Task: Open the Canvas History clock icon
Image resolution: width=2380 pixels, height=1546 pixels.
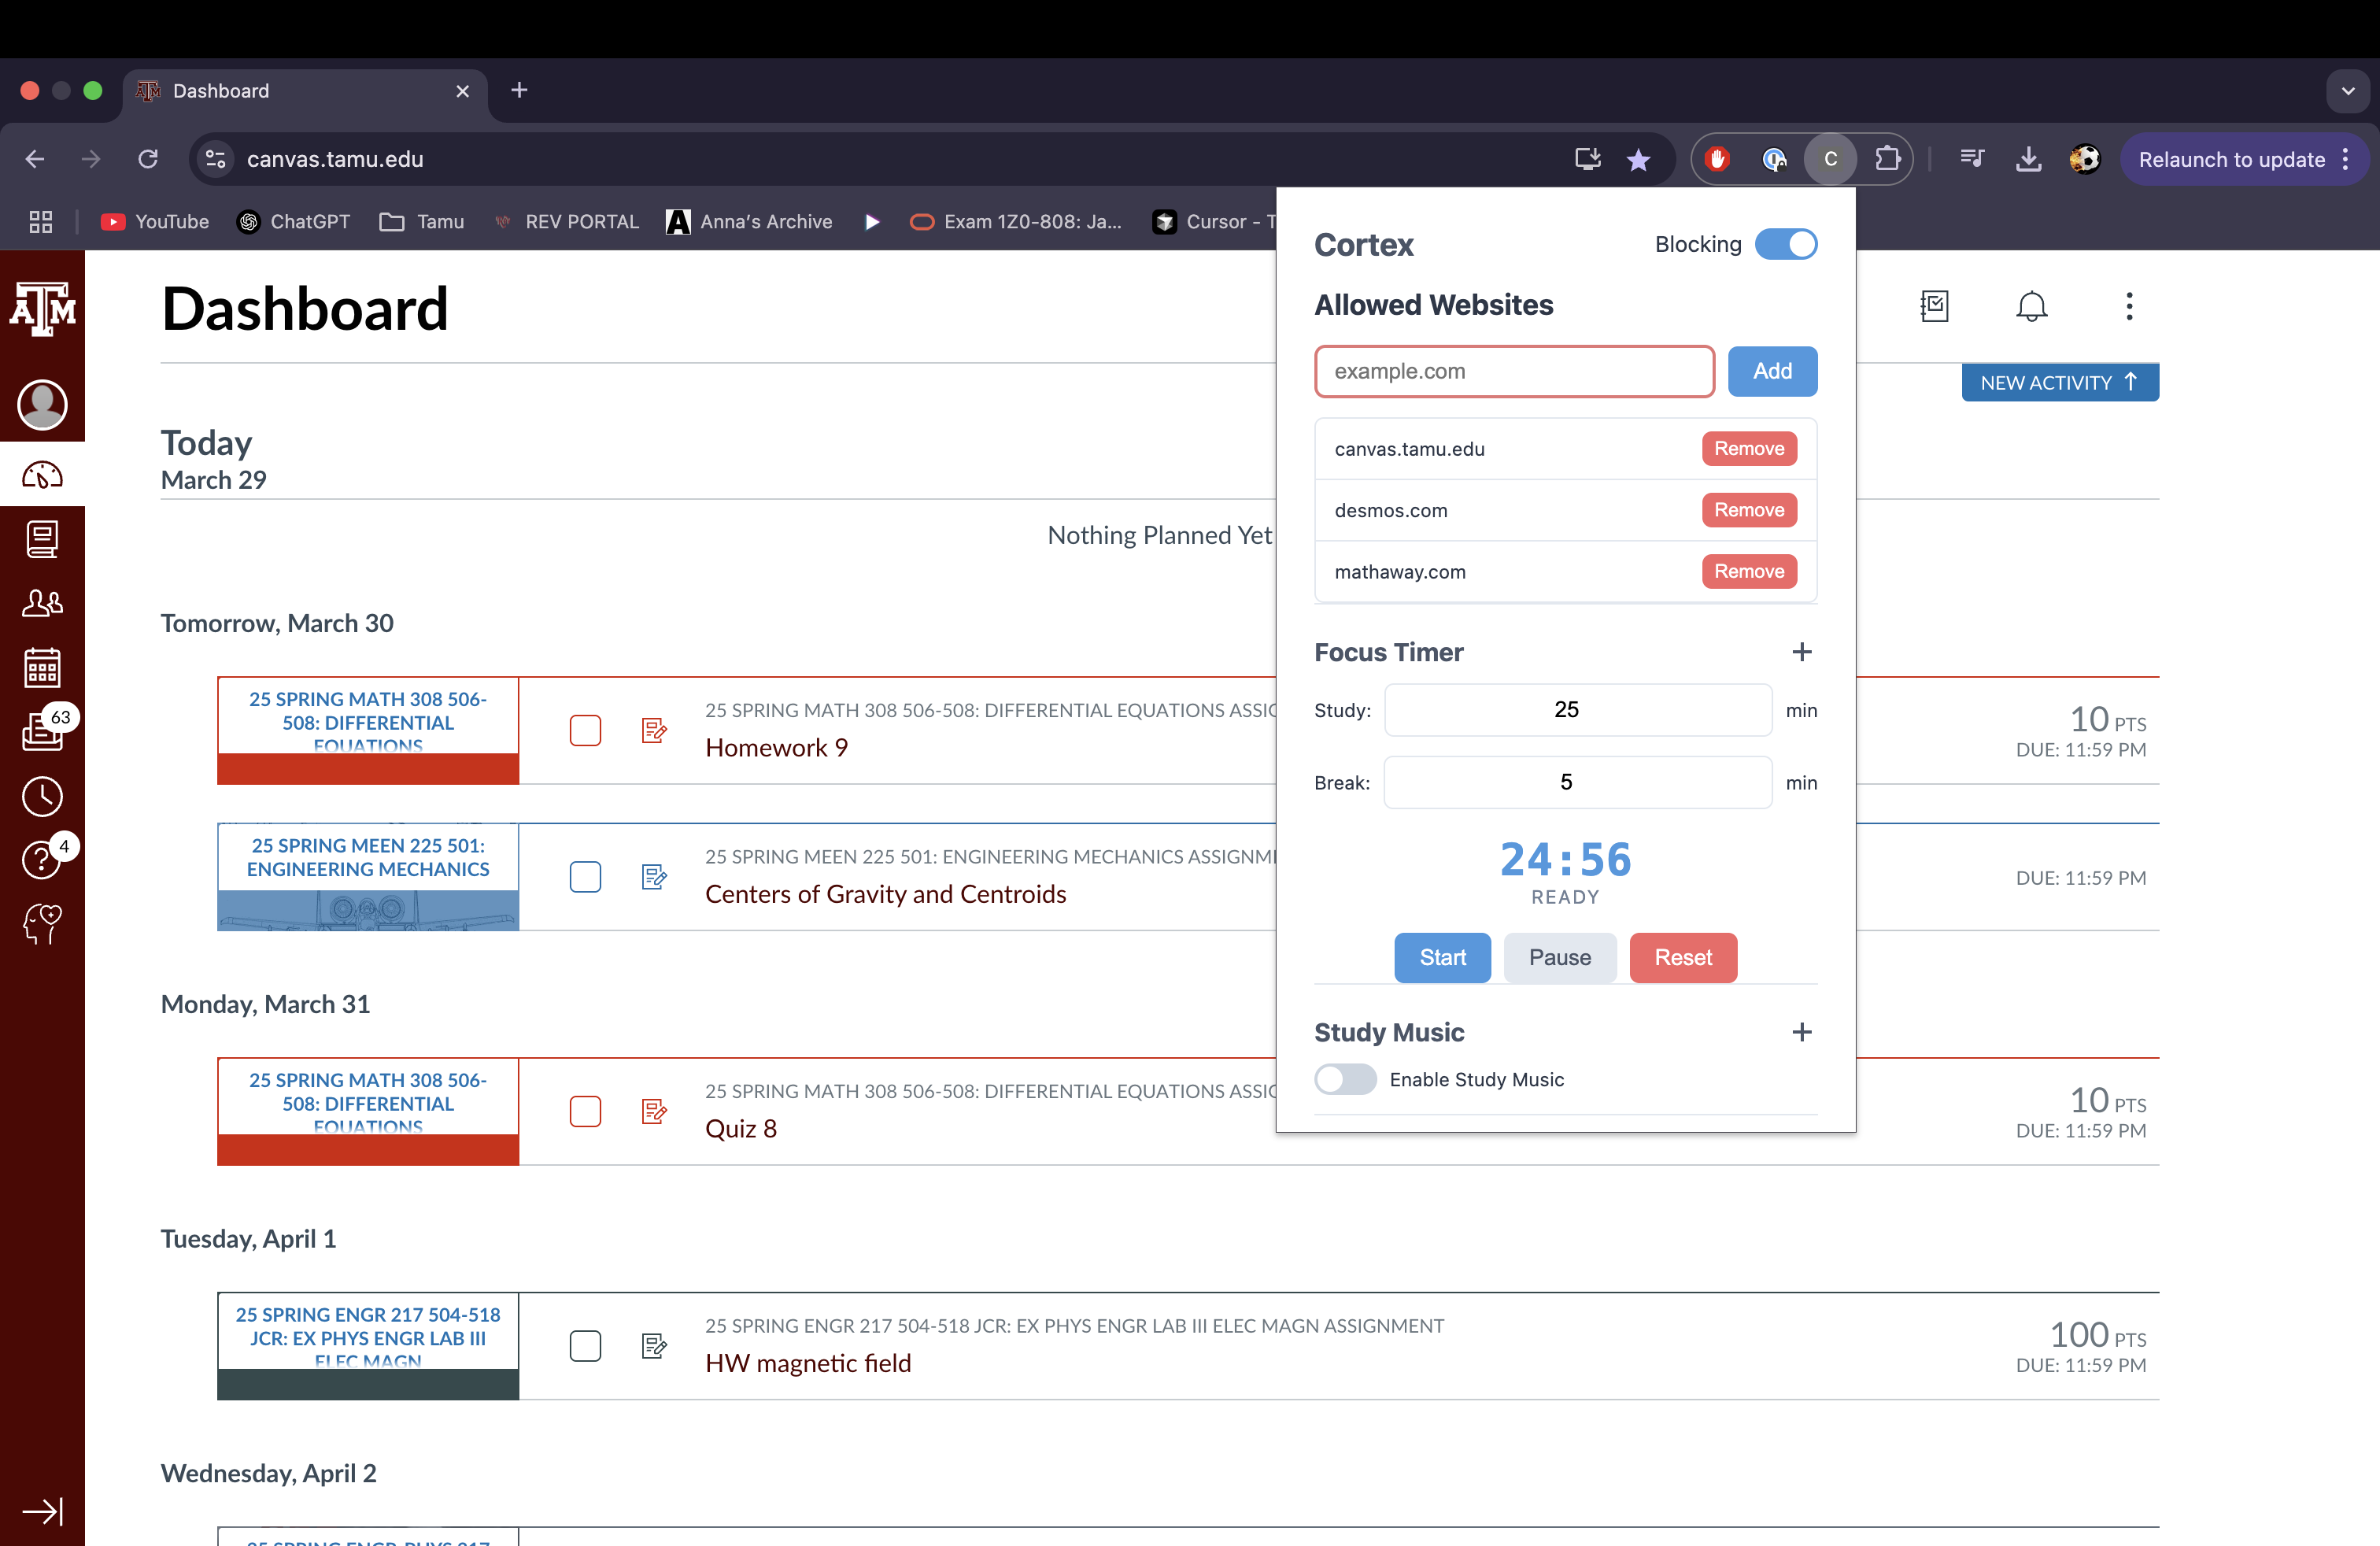Action: click(42, 796)
